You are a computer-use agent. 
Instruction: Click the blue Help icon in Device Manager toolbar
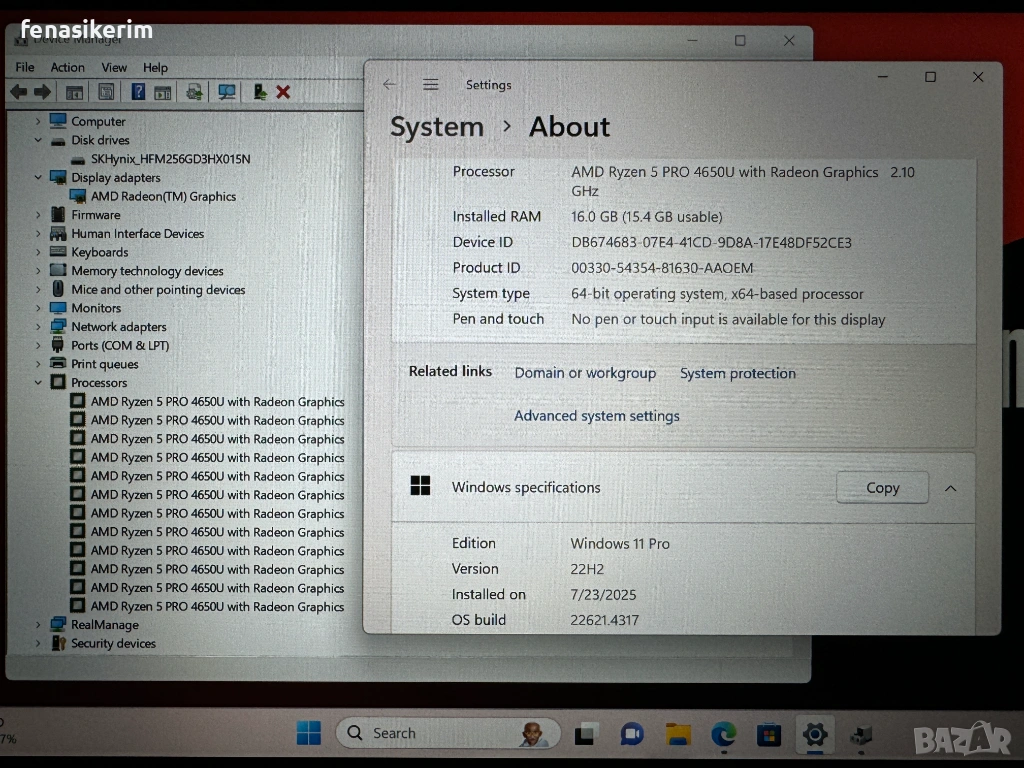[138, 92]
